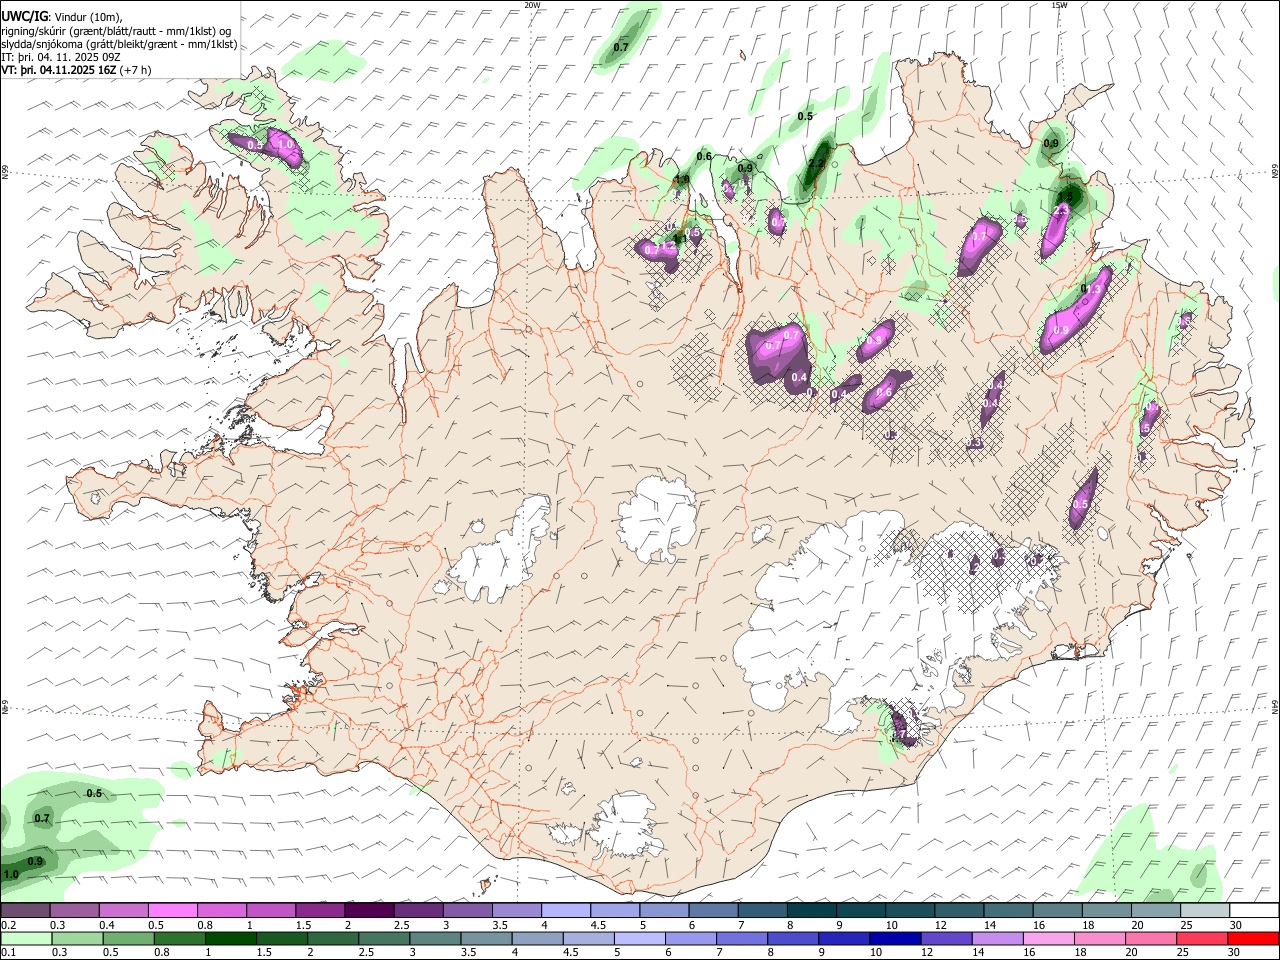Screen dimensions: 1280x960
Task: Pick lower legend swatch above 20
Action: coord(1151,938)
